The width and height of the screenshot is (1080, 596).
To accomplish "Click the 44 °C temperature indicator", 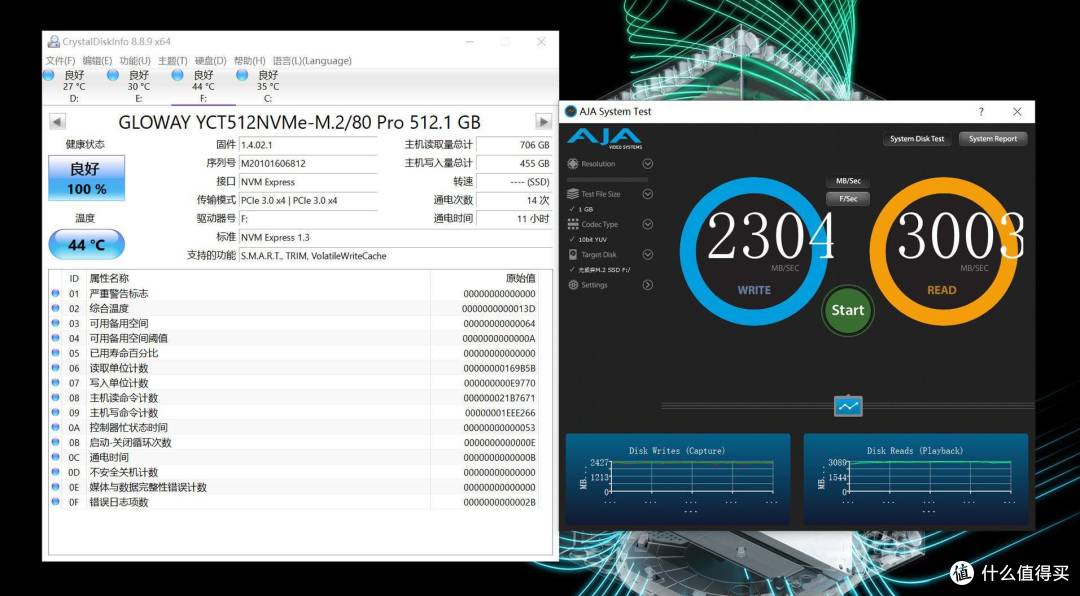I will [86, 245].
